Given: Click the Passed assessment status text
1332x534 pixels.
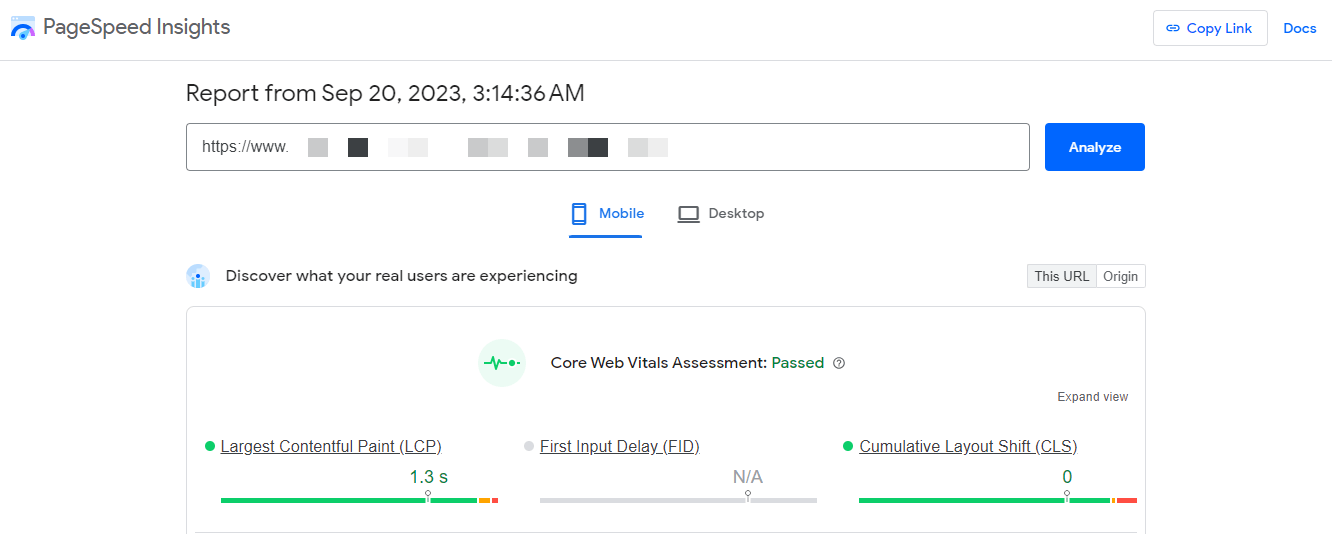Looking at the screenshot, I should [798, 363].
